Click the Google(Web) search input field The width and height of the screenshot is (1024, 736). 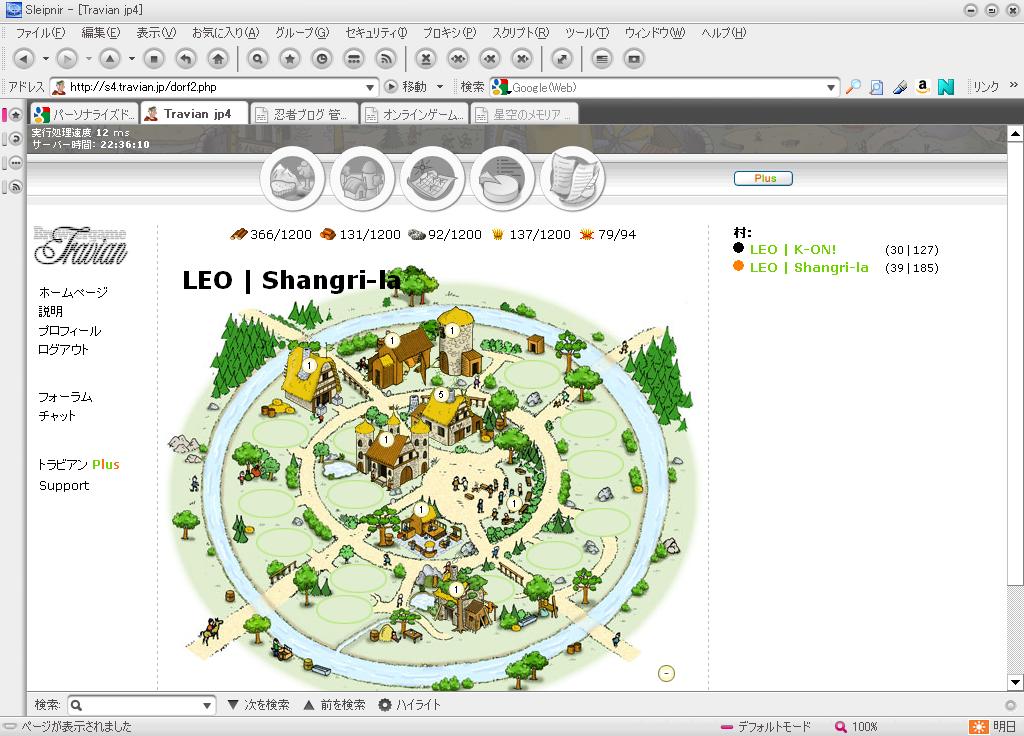[664, 88]
